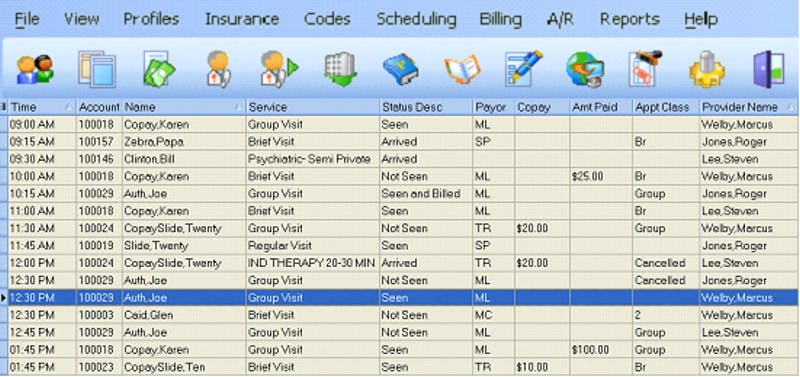Screen dimensions: 800x377
Task: Click the purple door exit icon
Action: click(x=768, y=69)
